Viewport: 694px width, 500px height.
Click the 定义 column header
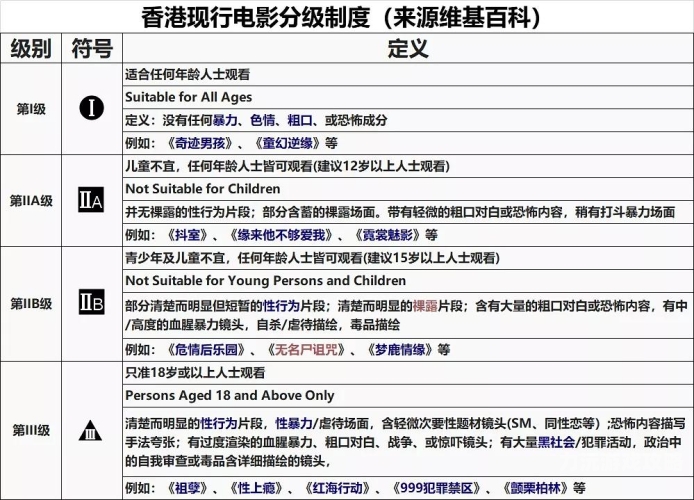point(408,48)
